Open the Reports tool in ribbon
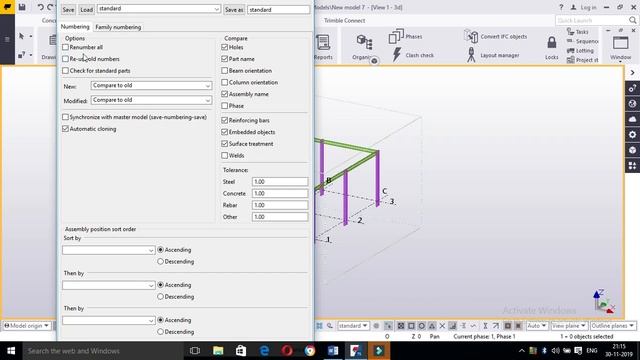640x360 pixels. 323,47
